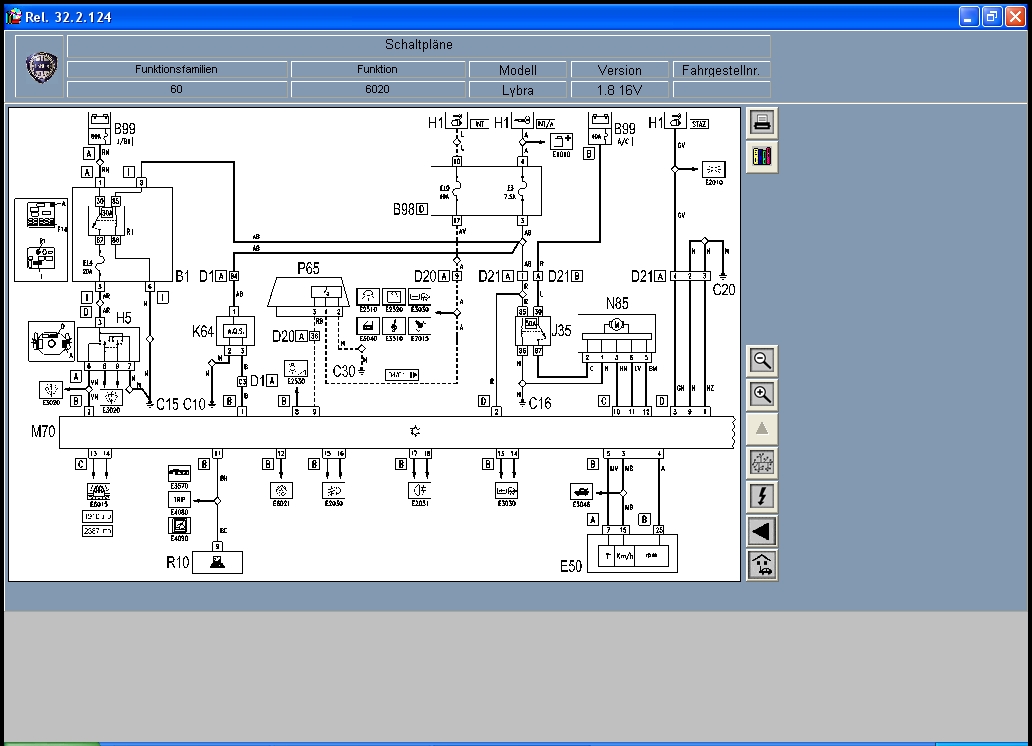Screen dimensions: 1032x746
Task: Select the E50 control unit box
Action: pyautogui.click(x=632, y=554)
